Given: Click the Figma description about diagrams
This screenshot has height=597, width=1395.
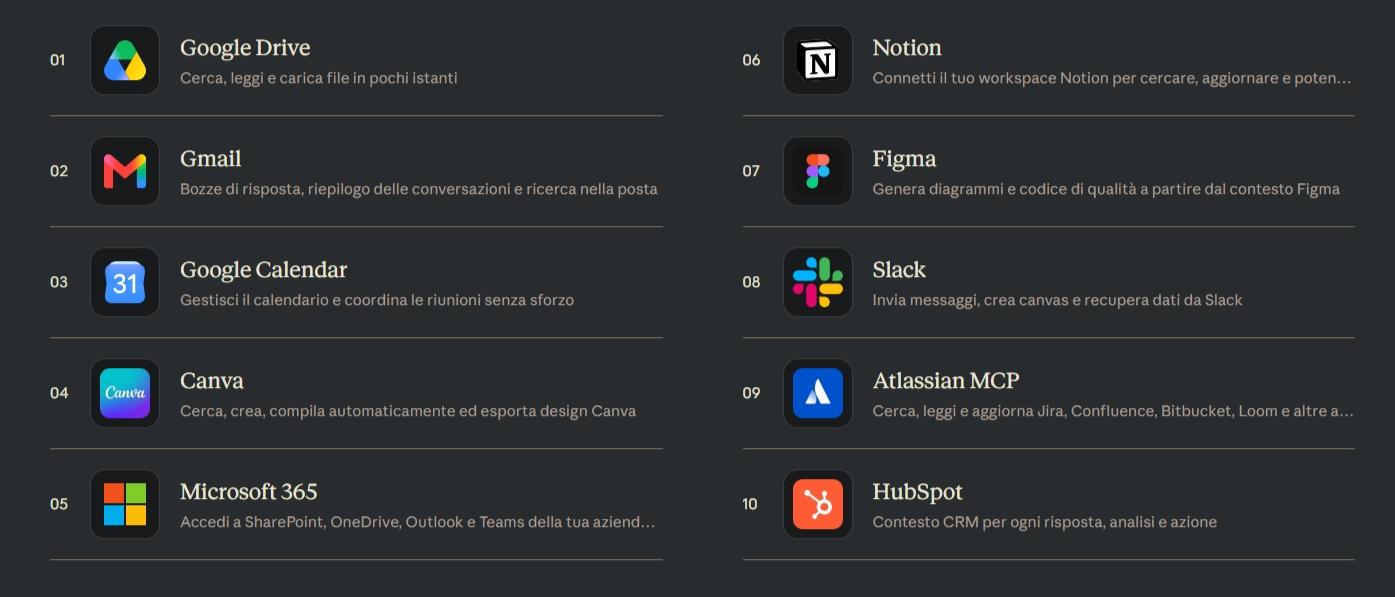Looking at the screenshot, I should 1106,189.
